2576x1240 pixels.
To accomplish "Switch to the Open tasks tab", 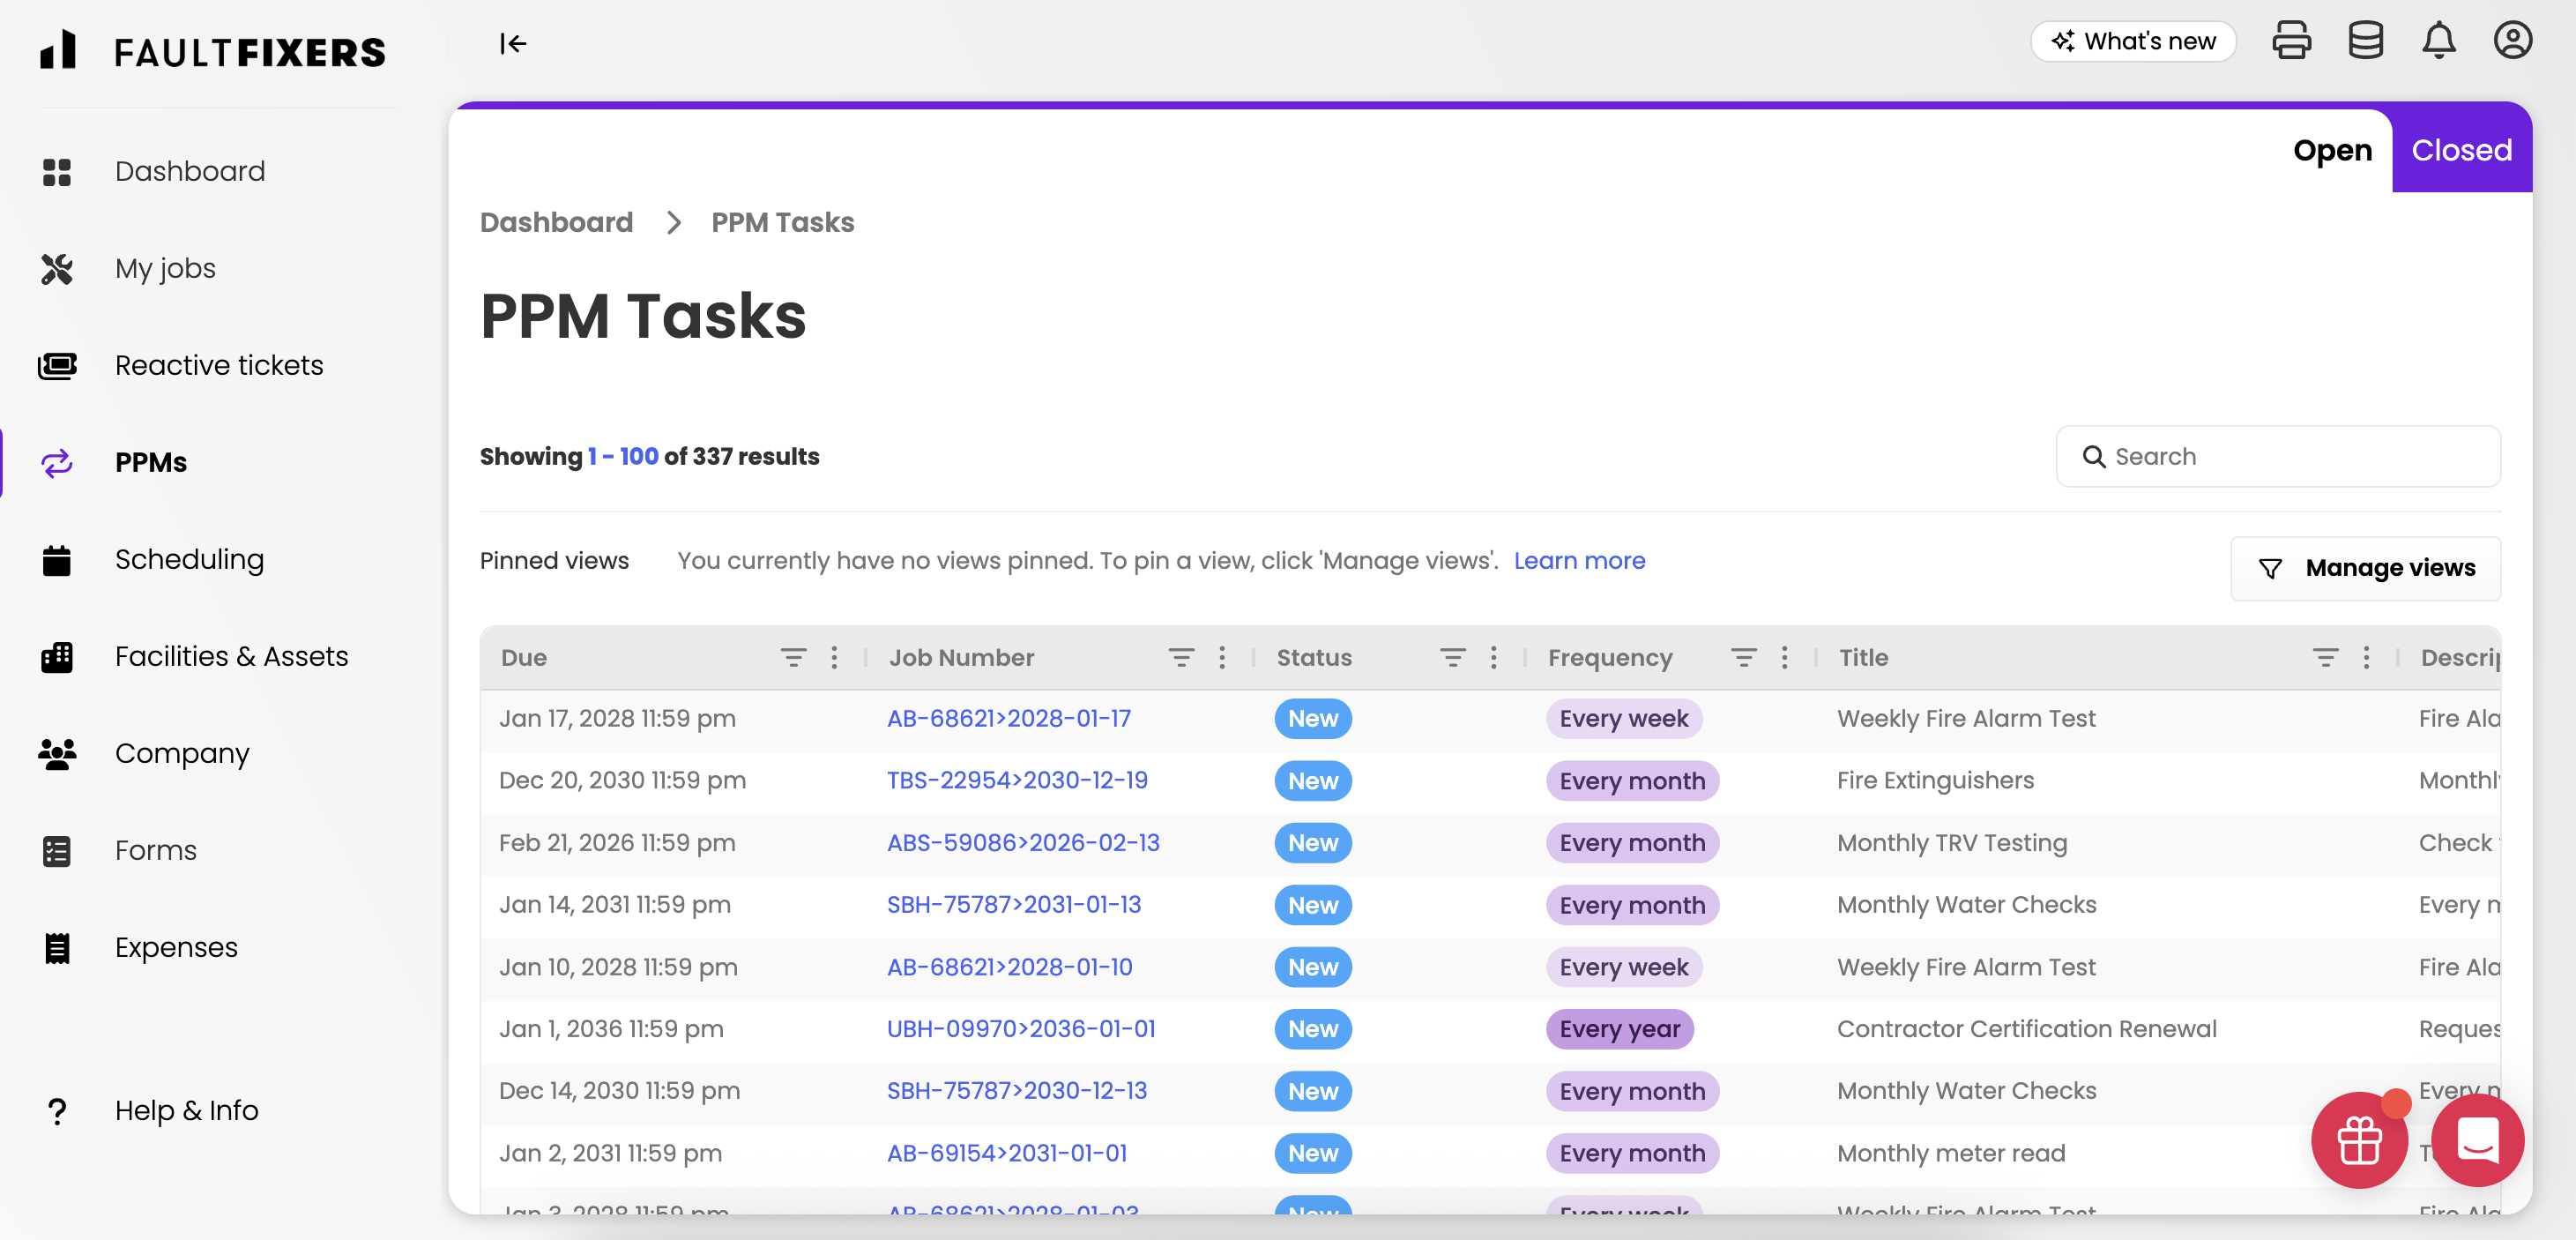I will coord(2332,149).
